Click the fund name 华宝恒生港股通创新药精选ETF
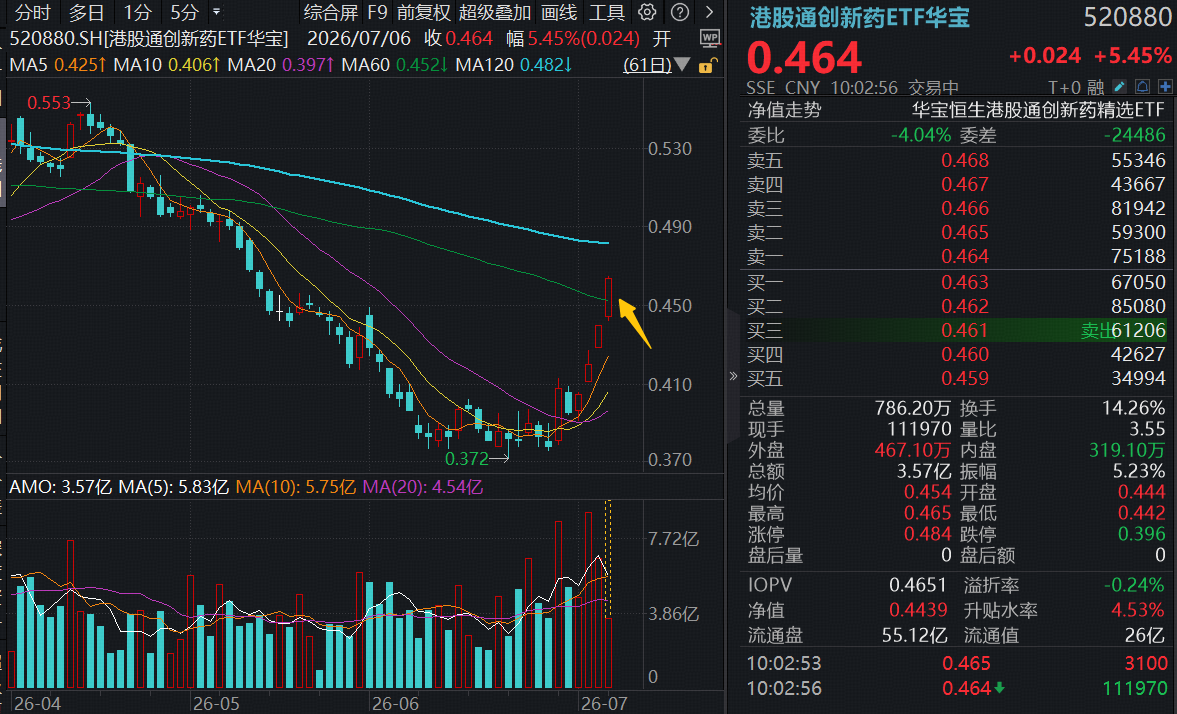Screen dimensions: 1177x714 point(1038,110)
